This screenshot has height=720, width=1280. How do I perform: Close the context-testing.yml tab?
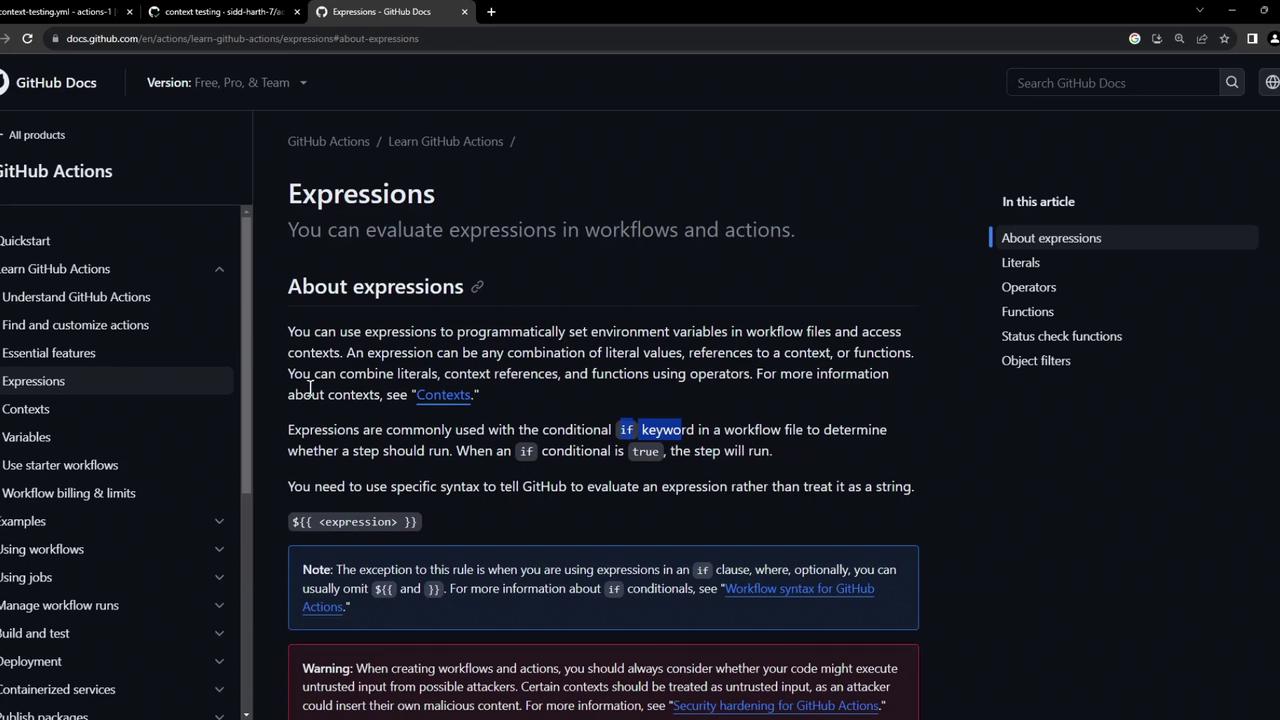coord(129,12)
